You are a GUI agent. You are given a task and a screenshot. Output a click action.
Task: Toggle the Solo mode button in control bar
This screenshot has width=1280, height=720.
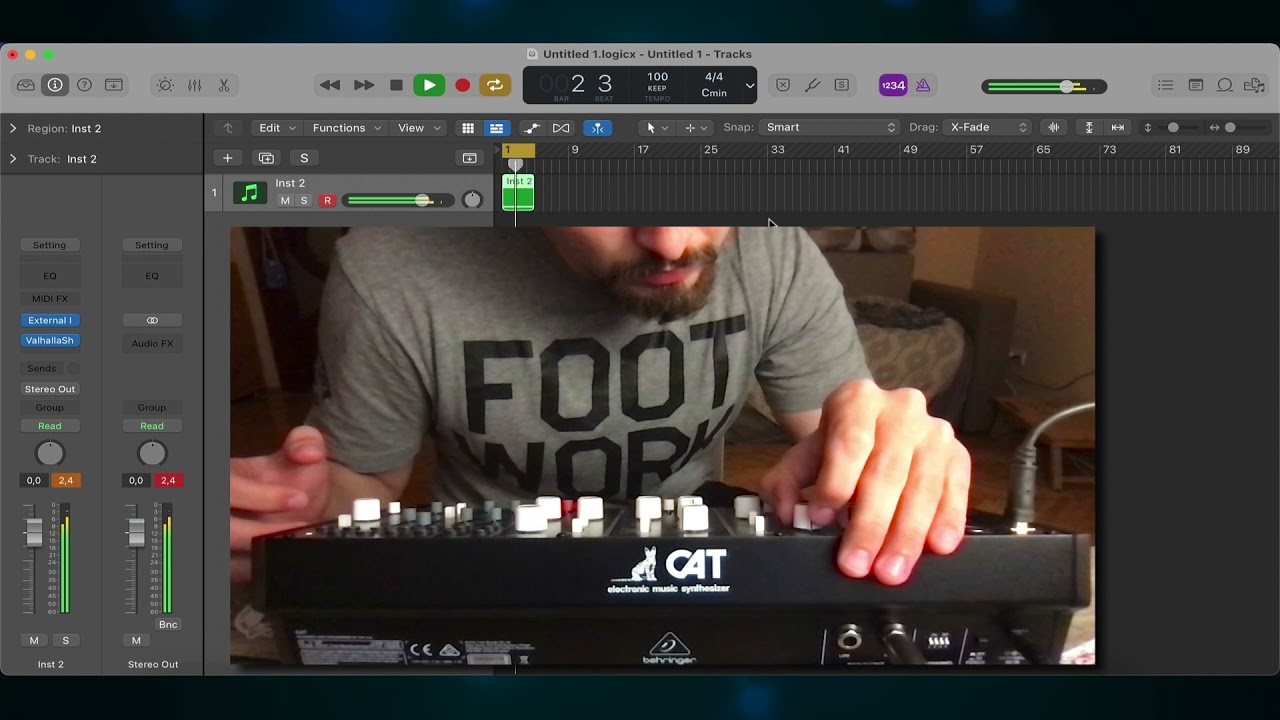click(x=842, y=85)
